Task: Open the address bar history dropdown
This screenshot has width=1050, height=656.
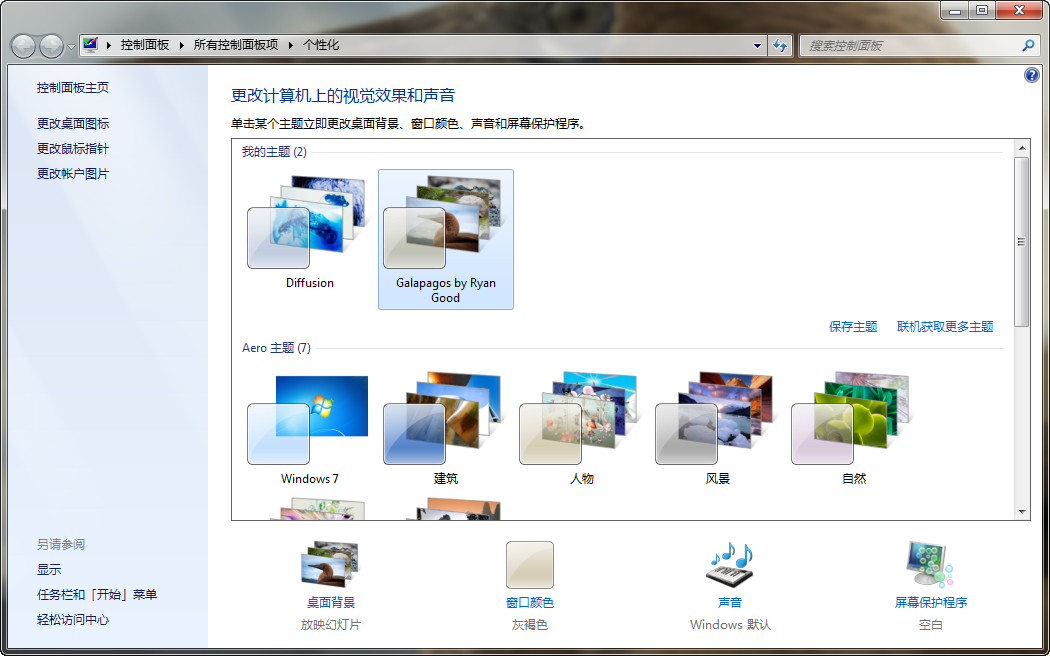Action: point(757,45)
